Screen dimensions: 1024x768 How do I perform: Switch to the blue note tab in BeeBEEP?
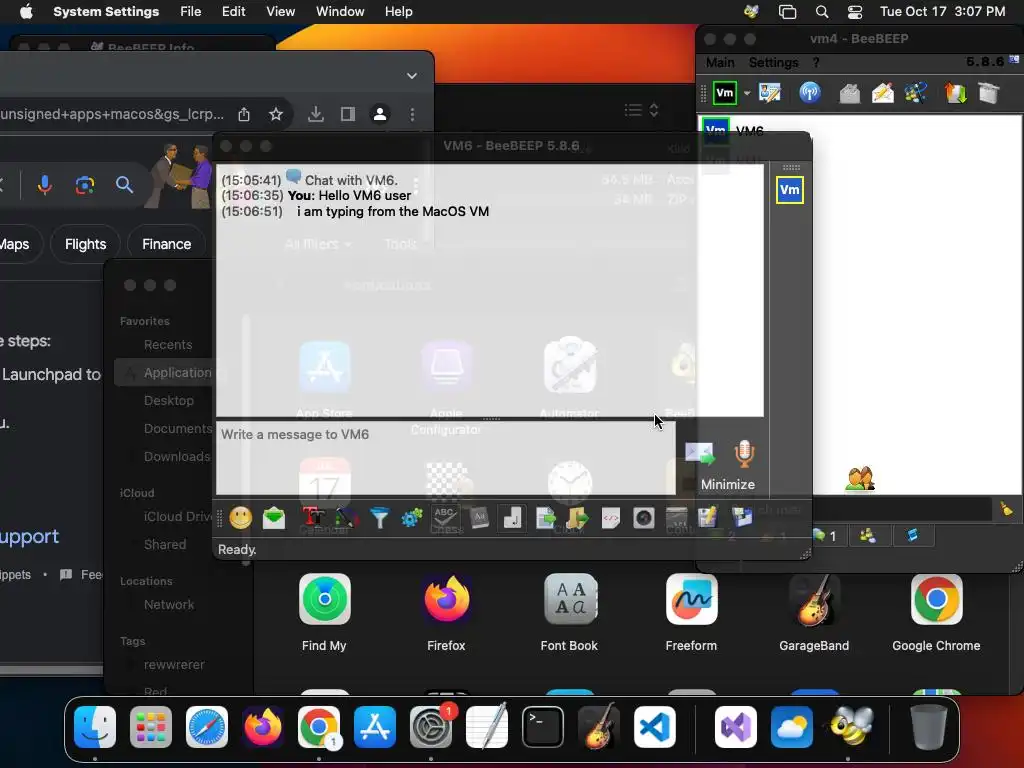[912, 536]
